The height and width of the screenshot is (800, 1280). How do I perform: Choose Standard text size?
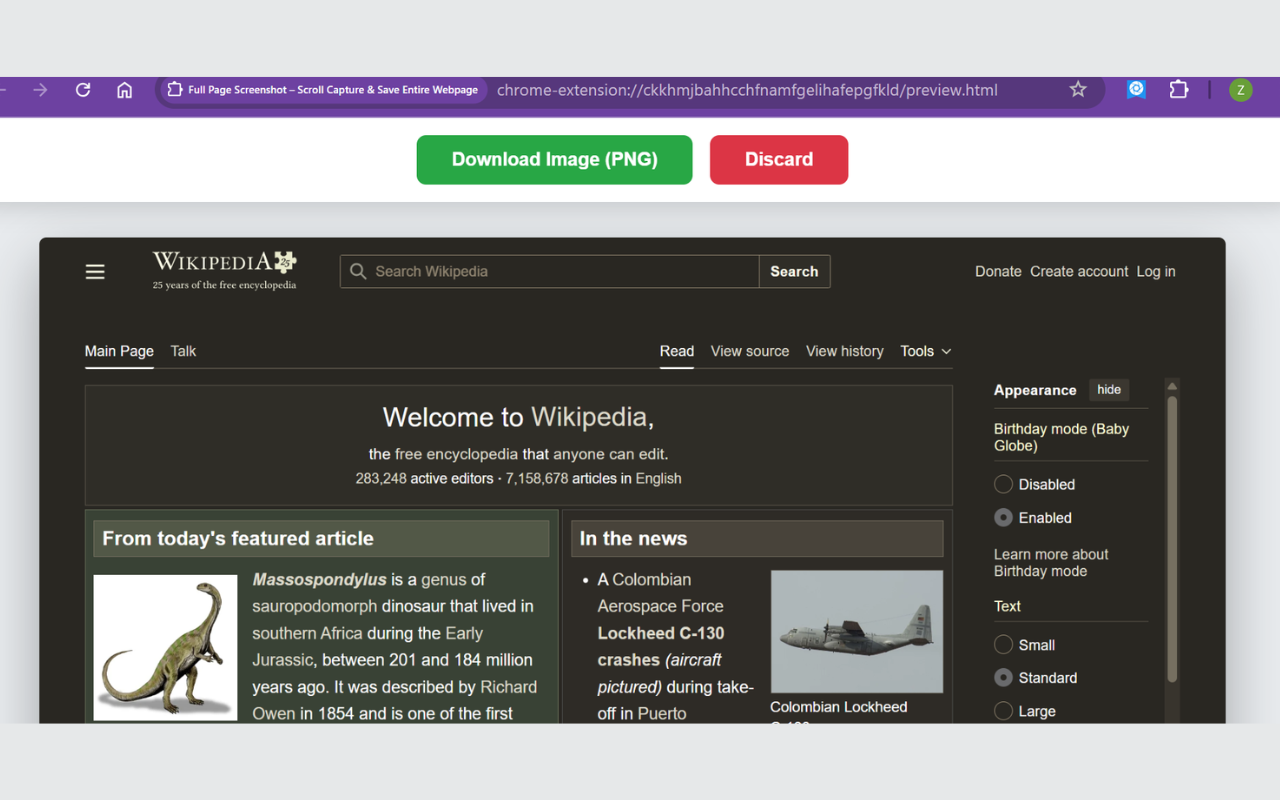point(1003,678)
